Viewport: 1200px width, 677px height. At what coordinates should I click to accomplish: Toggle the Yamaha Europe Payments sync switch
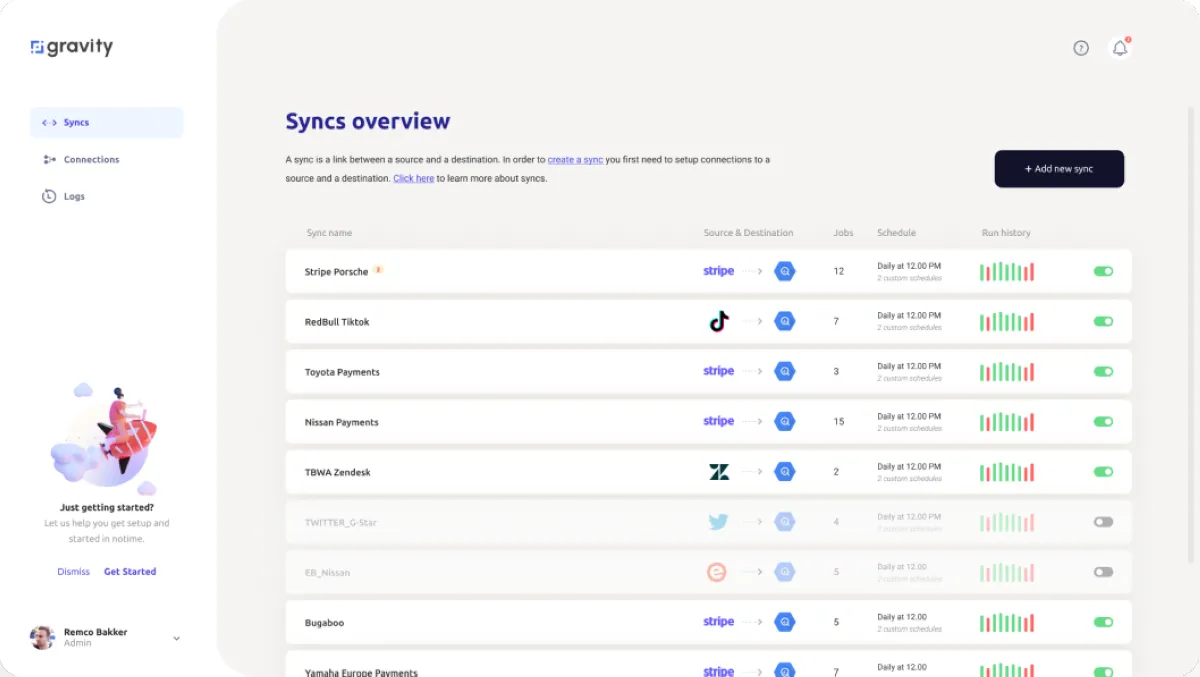coord(1103,672)
